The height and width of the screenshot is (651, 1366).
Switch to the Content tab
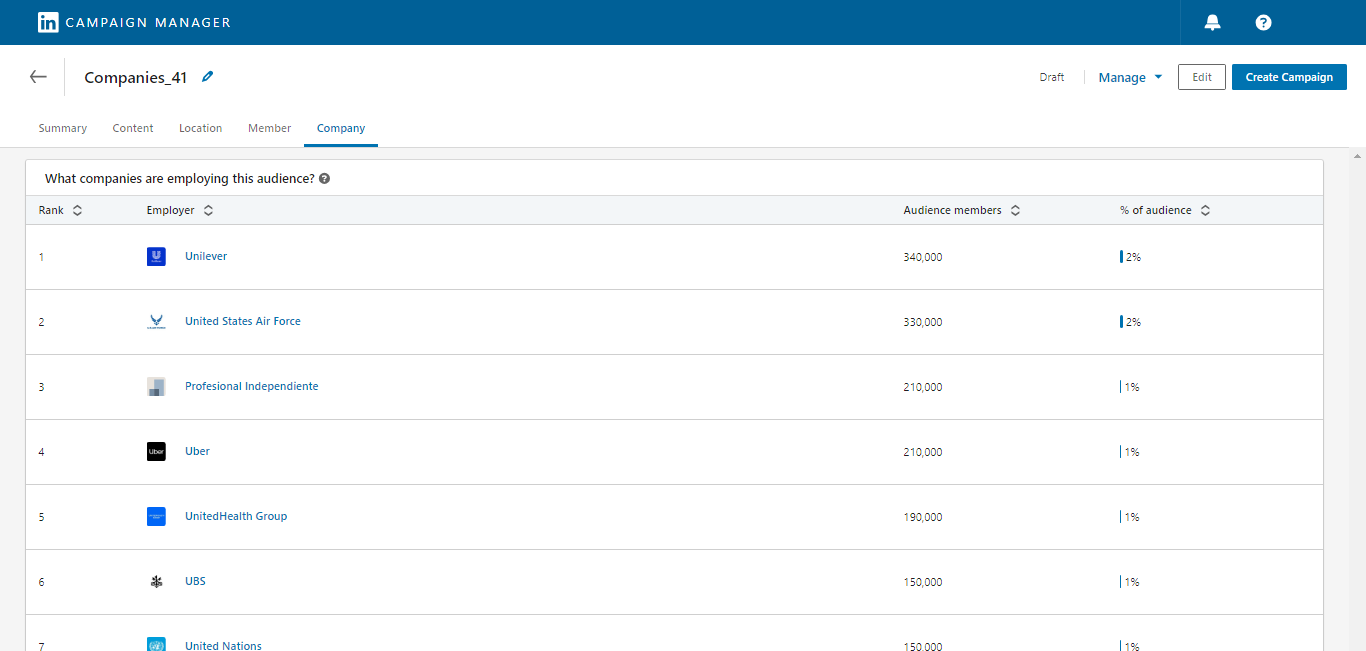pyautogui.click(x=133, y=128)
